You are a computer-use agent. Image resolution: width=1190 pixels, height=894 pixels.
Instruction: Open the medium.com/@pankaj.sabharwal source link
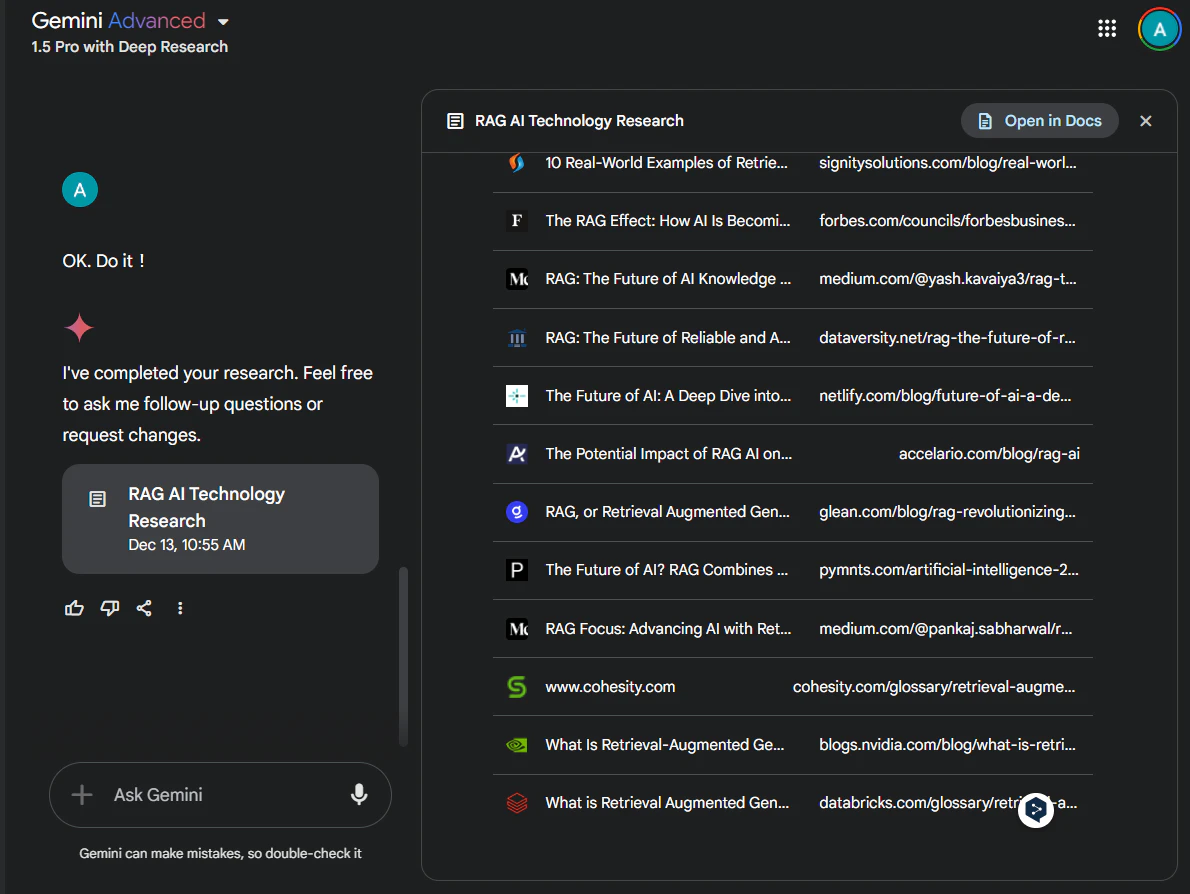click(x=946, y=628)
